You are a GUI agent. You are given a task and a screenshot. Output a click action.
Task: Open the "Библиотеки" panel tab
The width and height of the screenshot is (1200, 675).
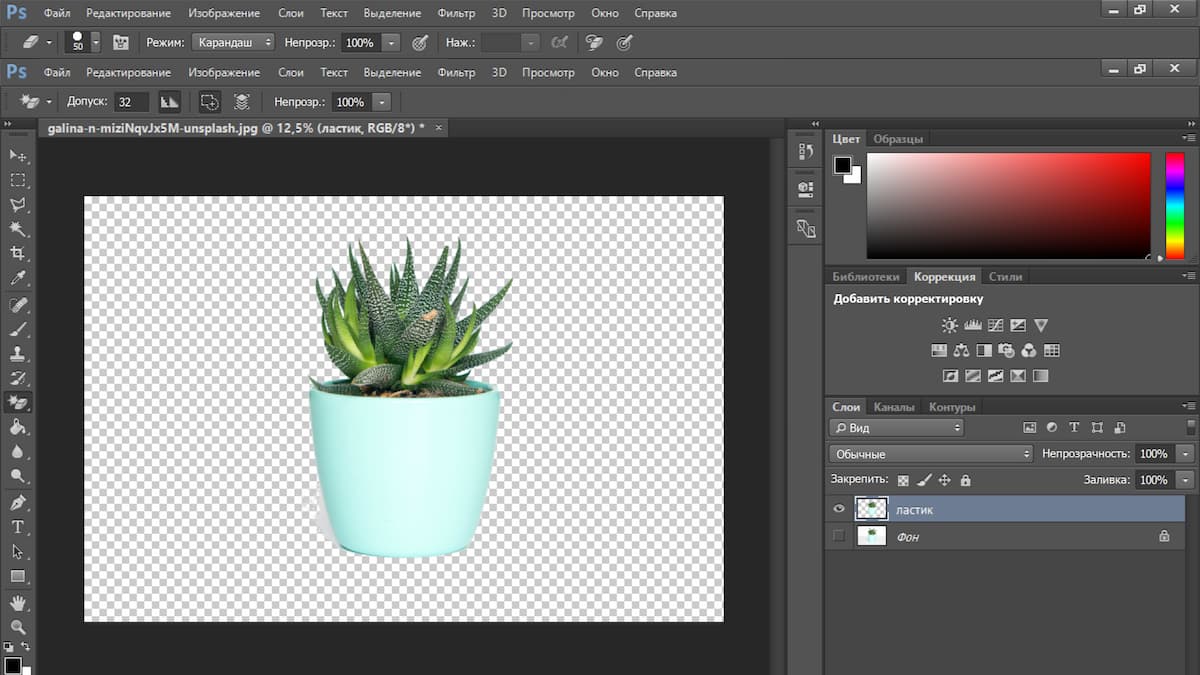pos(866,277)
